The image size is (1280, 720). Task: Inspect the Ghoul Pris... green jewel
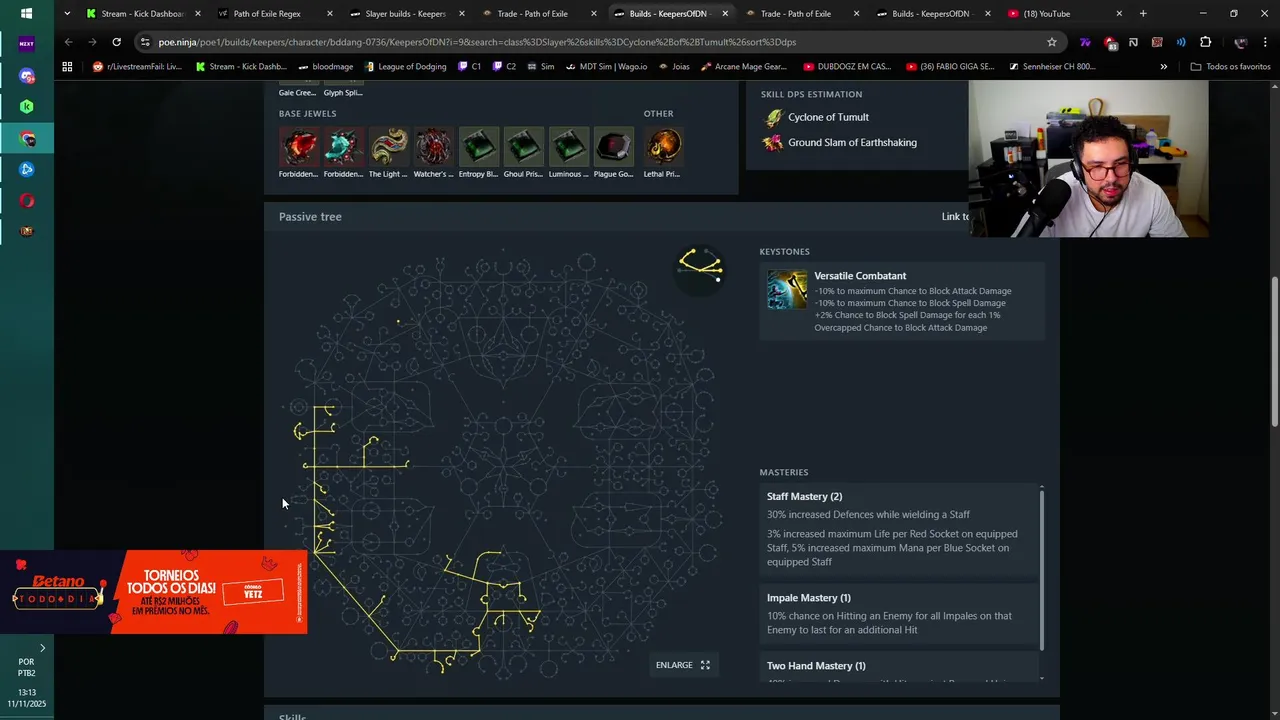pyautogui.click(x=523, y=147)
